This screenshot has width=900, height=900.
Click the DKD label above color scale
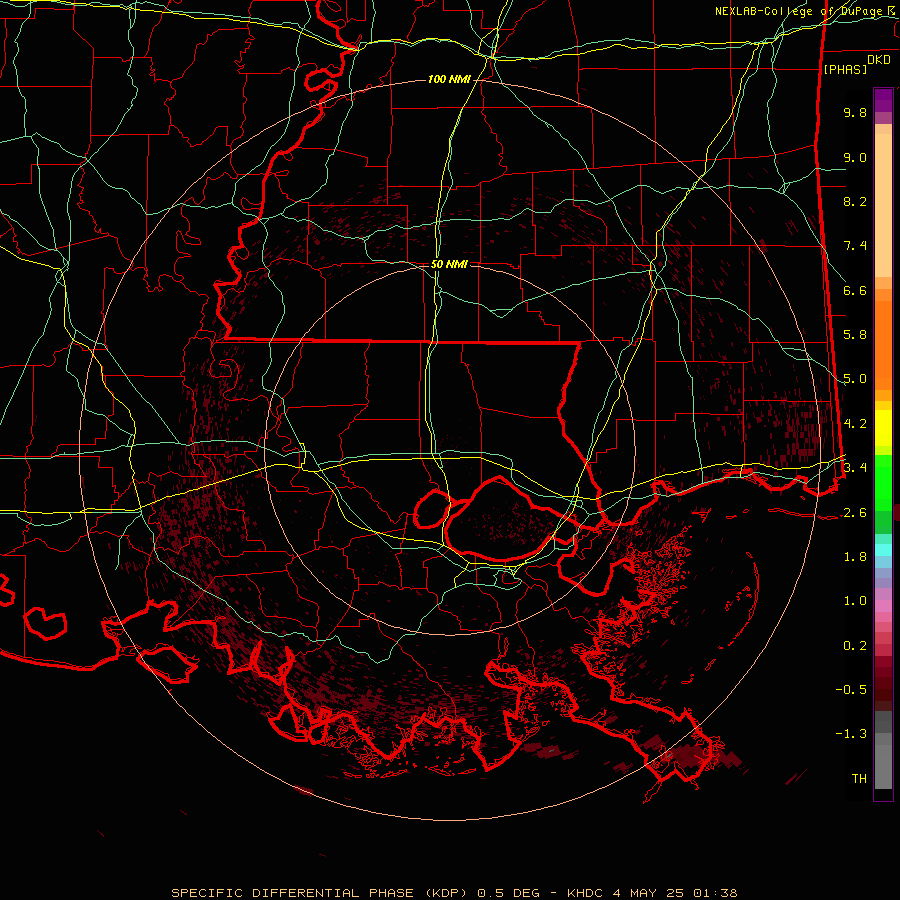[879, 59]
